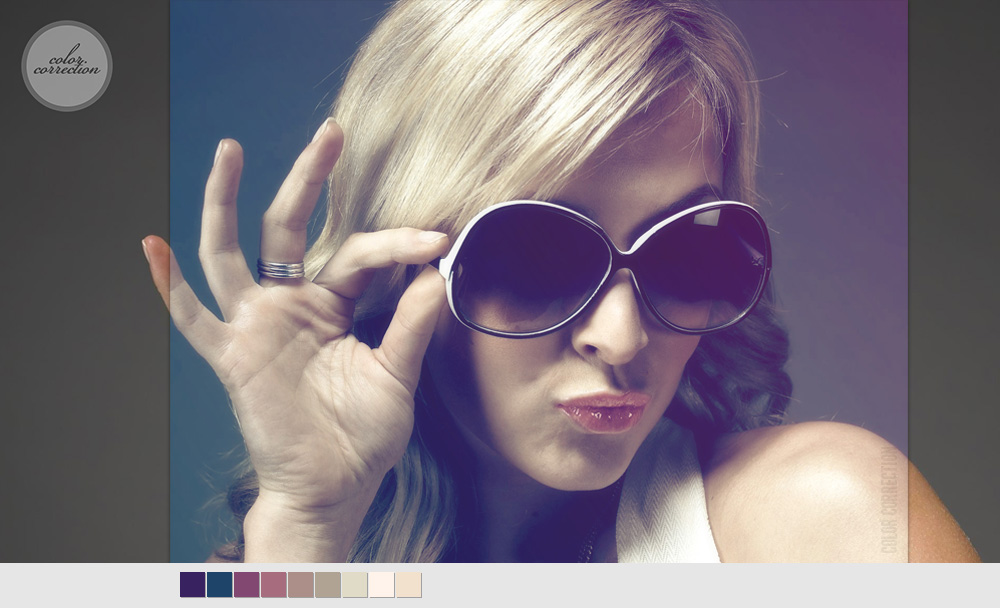The width and height of the screenshot is (1000, 608).
Task: Click the vertical Color Correction watermark text
Action: [x=889, y=500]
